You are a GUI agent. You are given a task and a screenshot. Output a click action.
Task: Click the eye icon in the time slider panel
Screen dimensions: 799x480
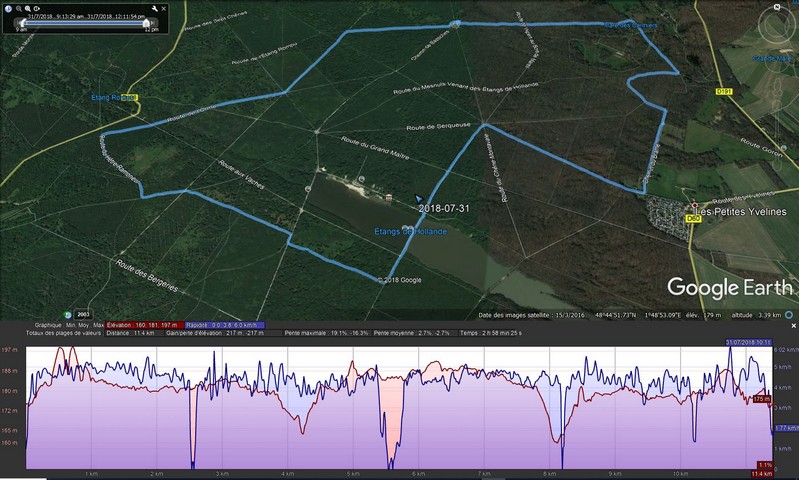pyautogui.click(x=37, y=8)
